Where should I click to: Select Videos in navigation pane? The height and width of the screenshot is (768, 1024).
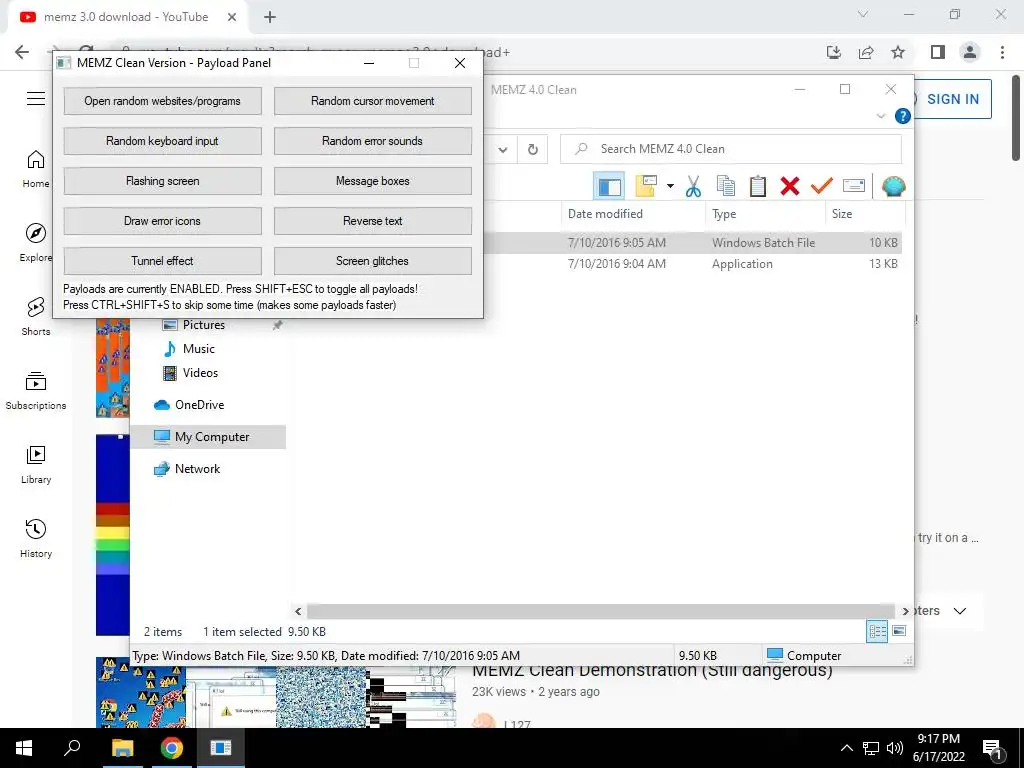point(200,373)
